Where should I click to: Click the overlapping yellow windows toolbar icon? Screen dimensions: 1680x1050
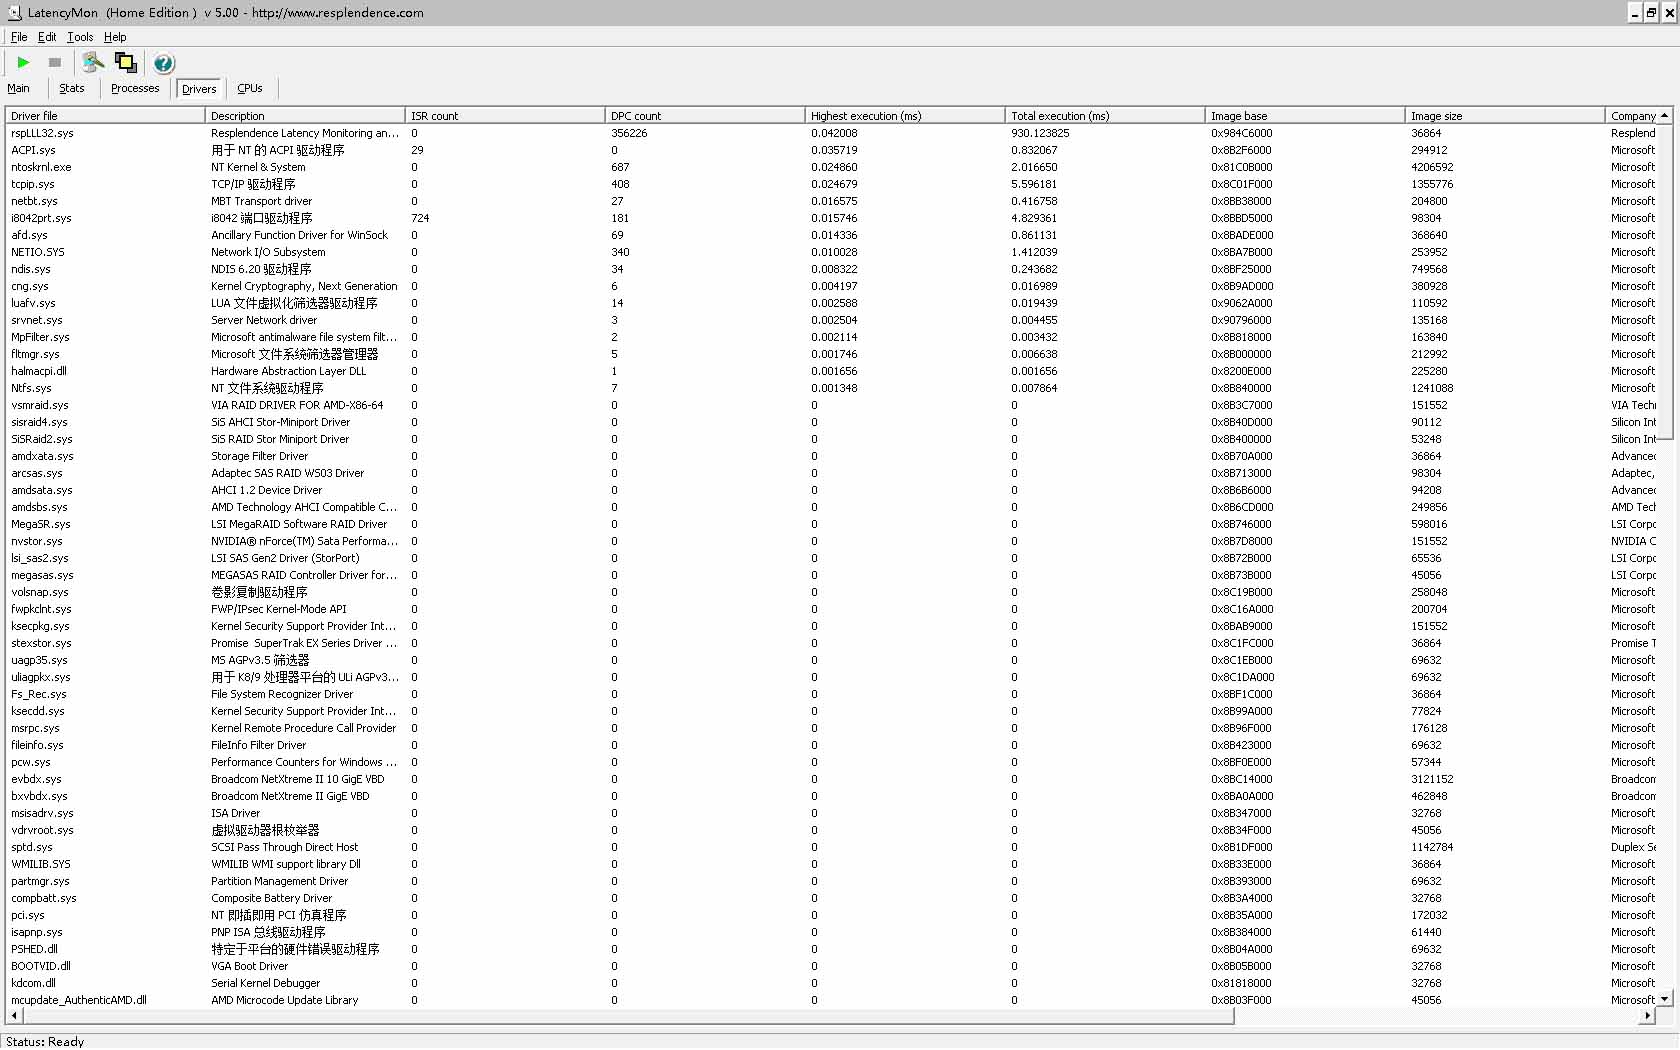126,63
